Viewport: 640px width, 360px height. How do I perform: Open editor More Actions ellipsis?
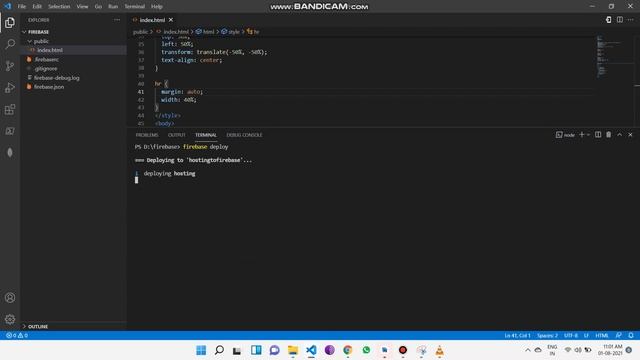(x=631, y=20)
